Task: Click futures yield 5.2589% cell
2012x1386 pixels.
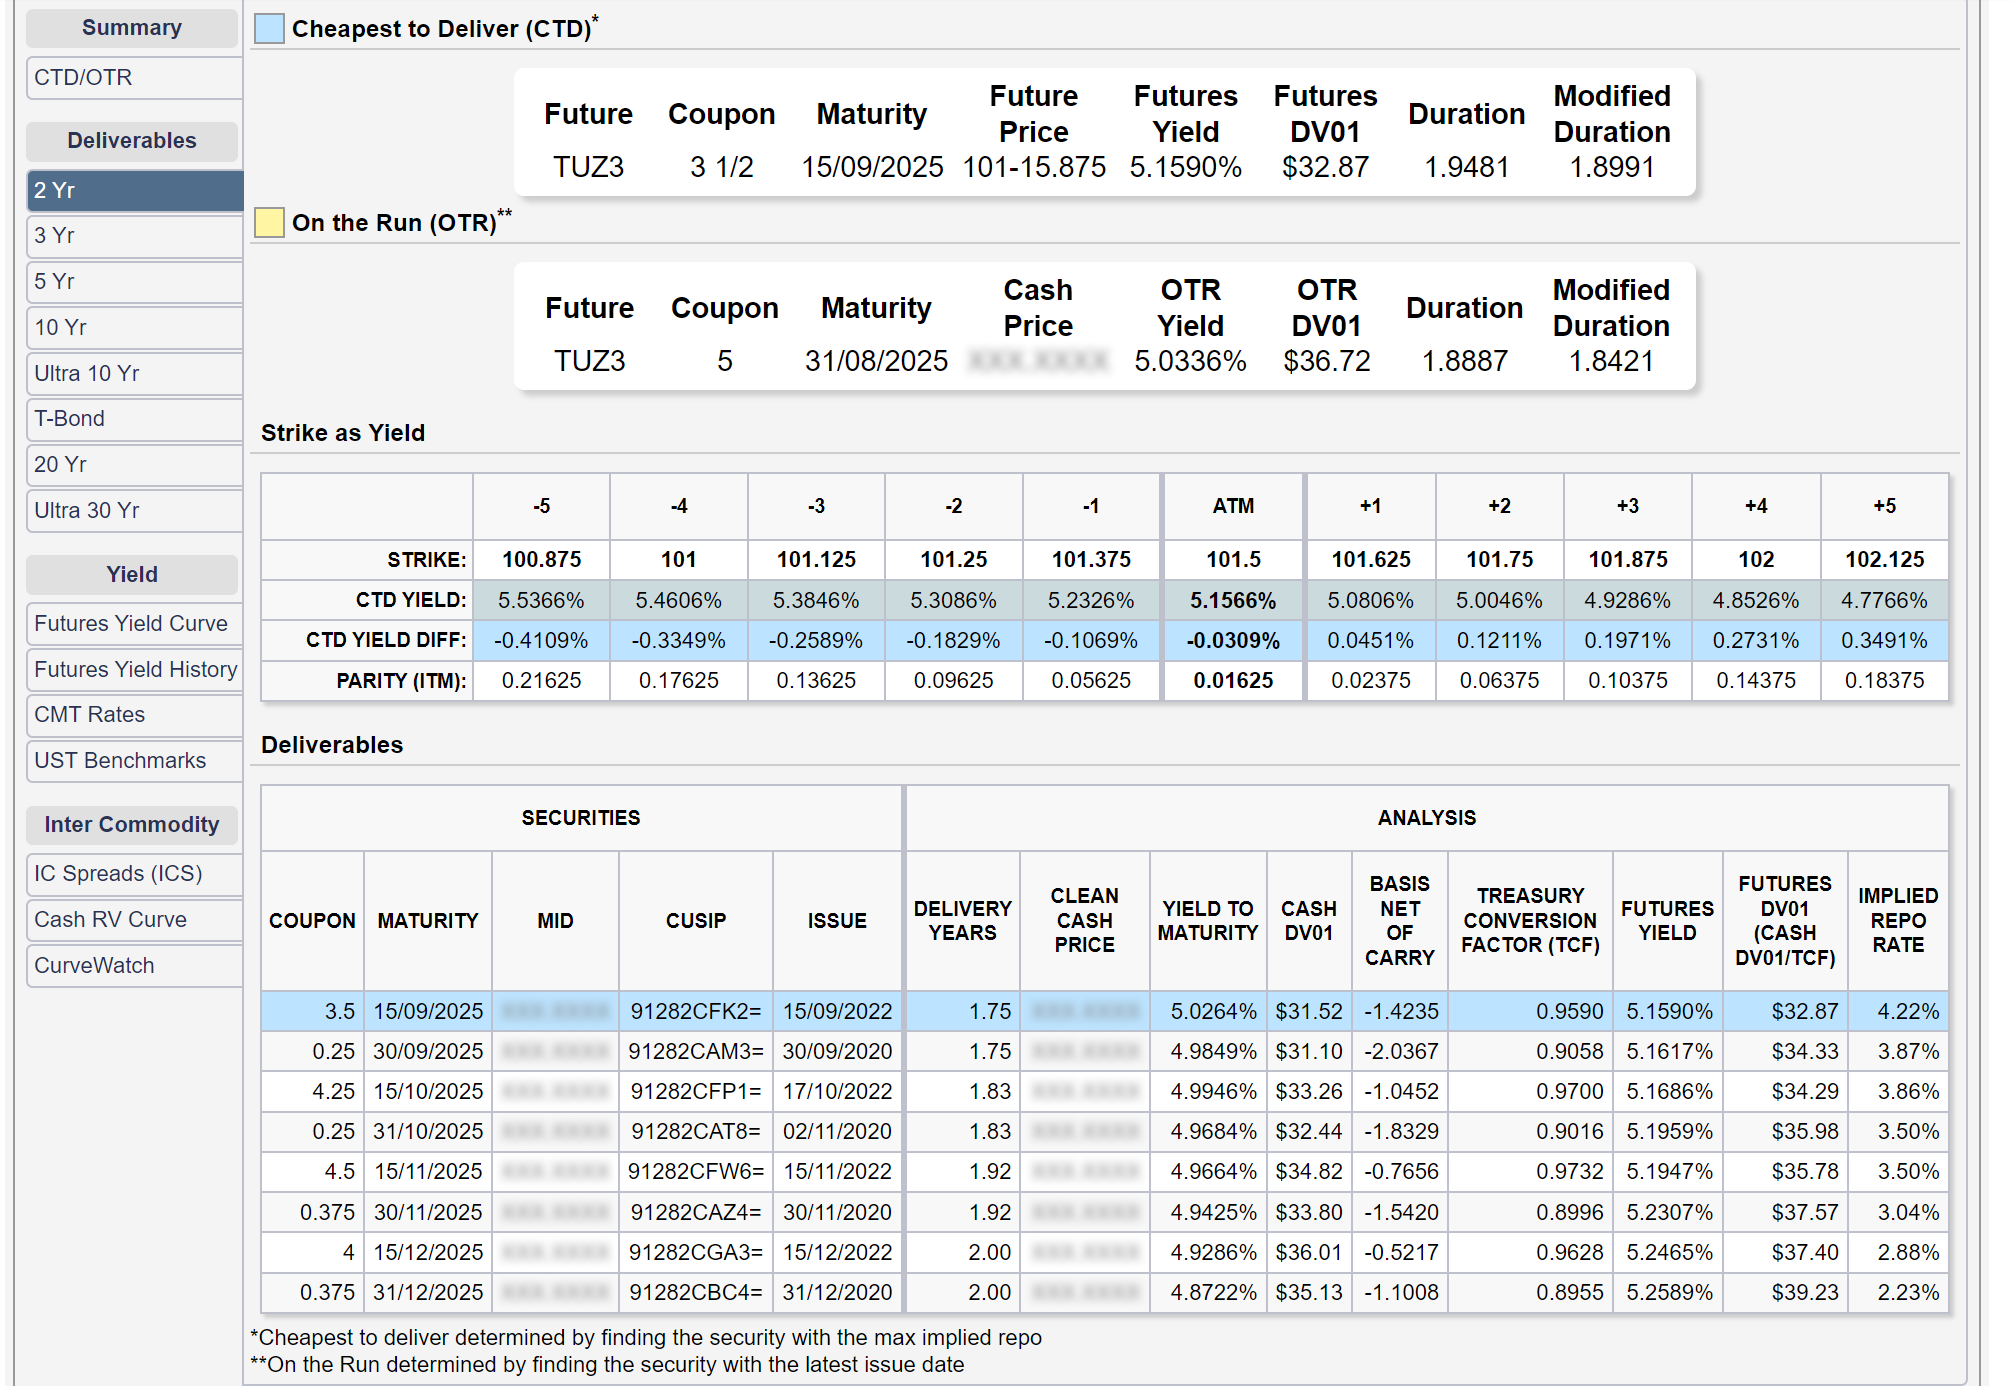Action: [x=1668, y=1293]
